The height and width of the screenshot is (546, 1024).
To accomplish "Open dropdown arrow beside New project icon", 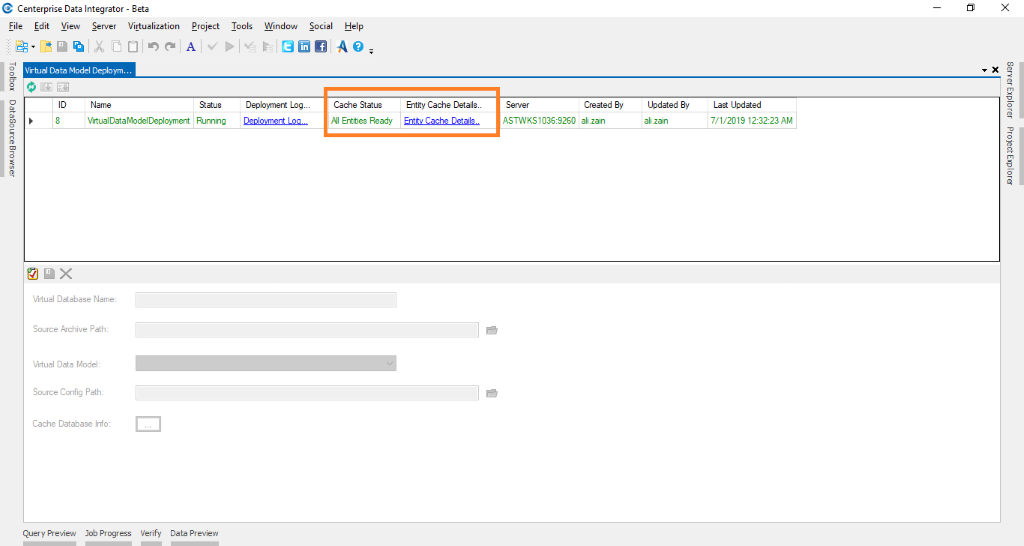I will (33, 46).
